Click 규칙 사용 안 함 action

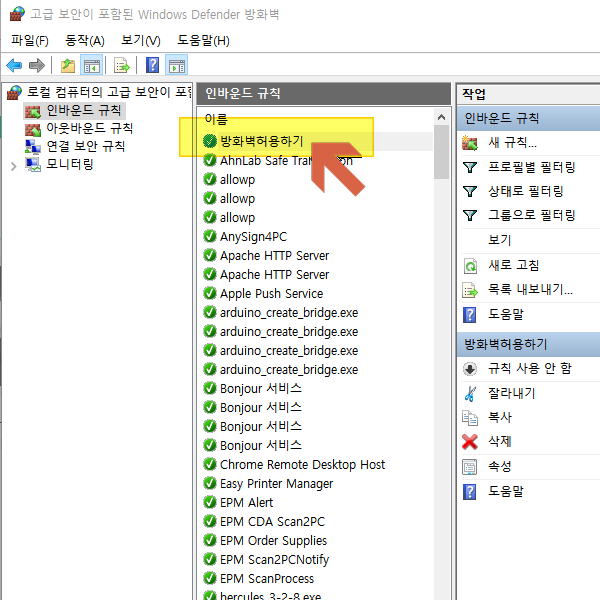pyautogui.click(x=530, y=368)
